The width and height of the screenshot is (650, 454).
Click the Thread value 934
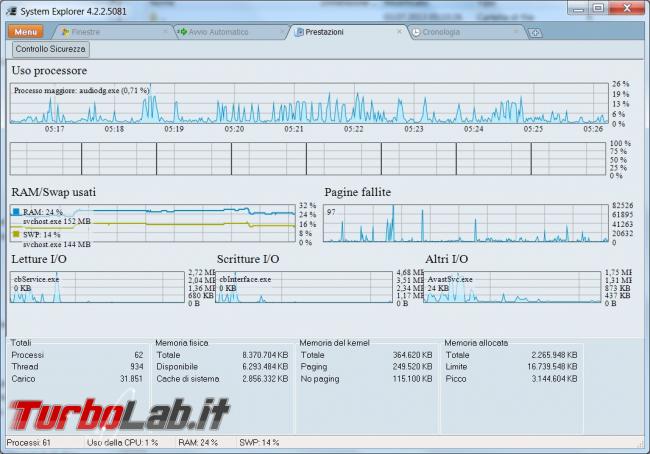coord(136,367)
